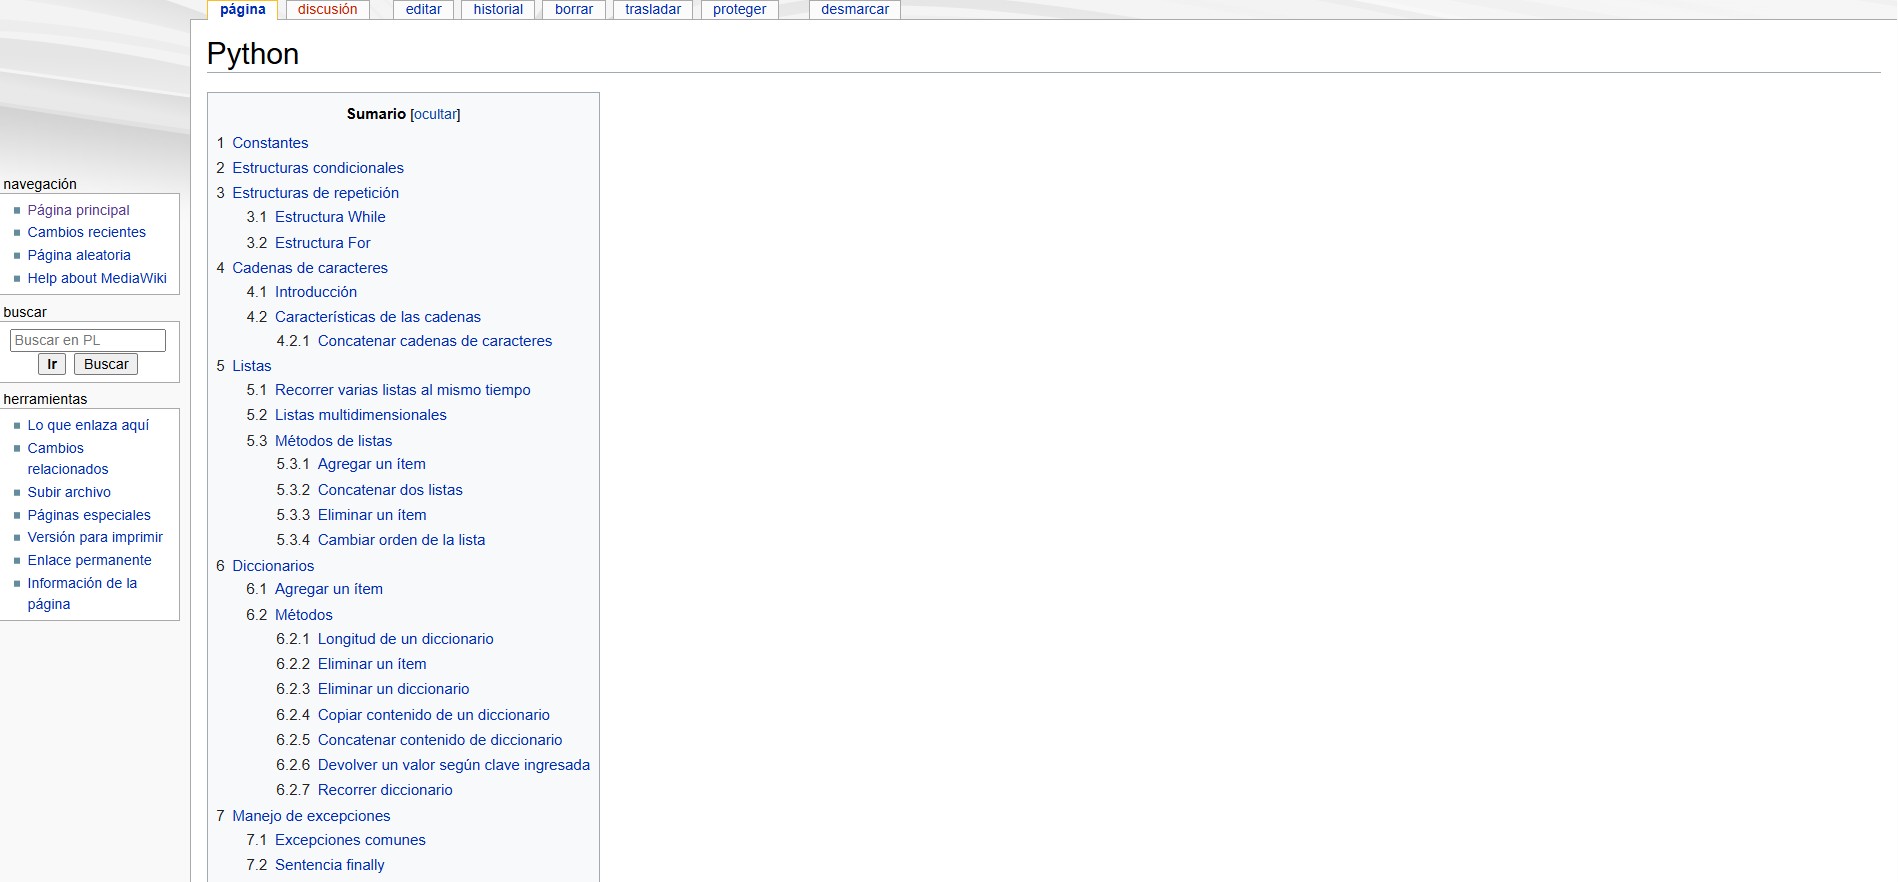Image resolution: width=1898 pixels, height=882 pixels.
Task: Select the 'trasladar' tab
Action: (653, 10)
